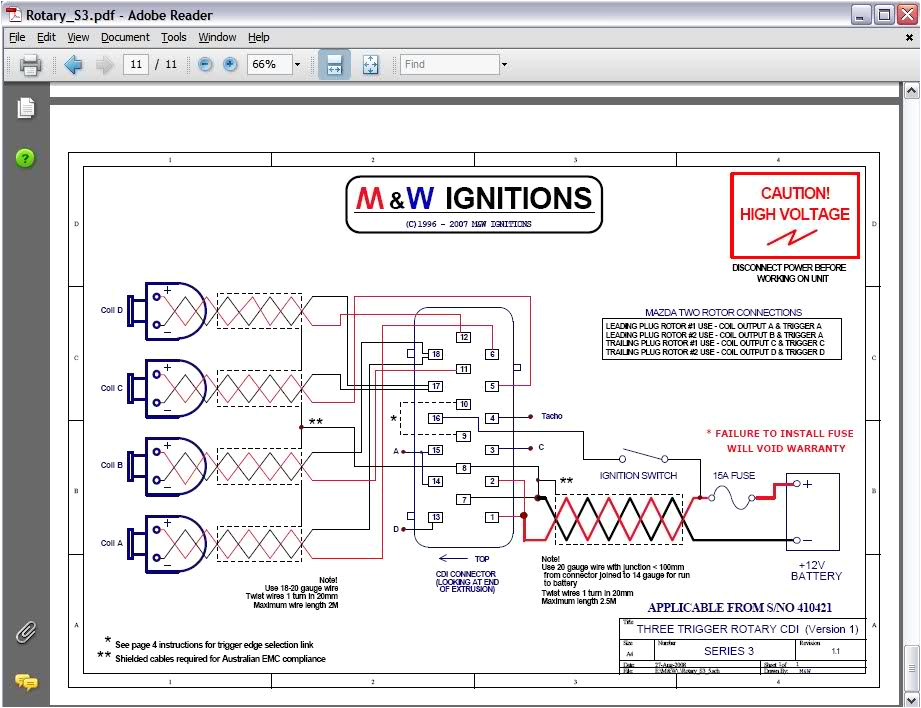Go back using the previous view arrow
This screenshot has height=708, width=921.
pos(73,64)
